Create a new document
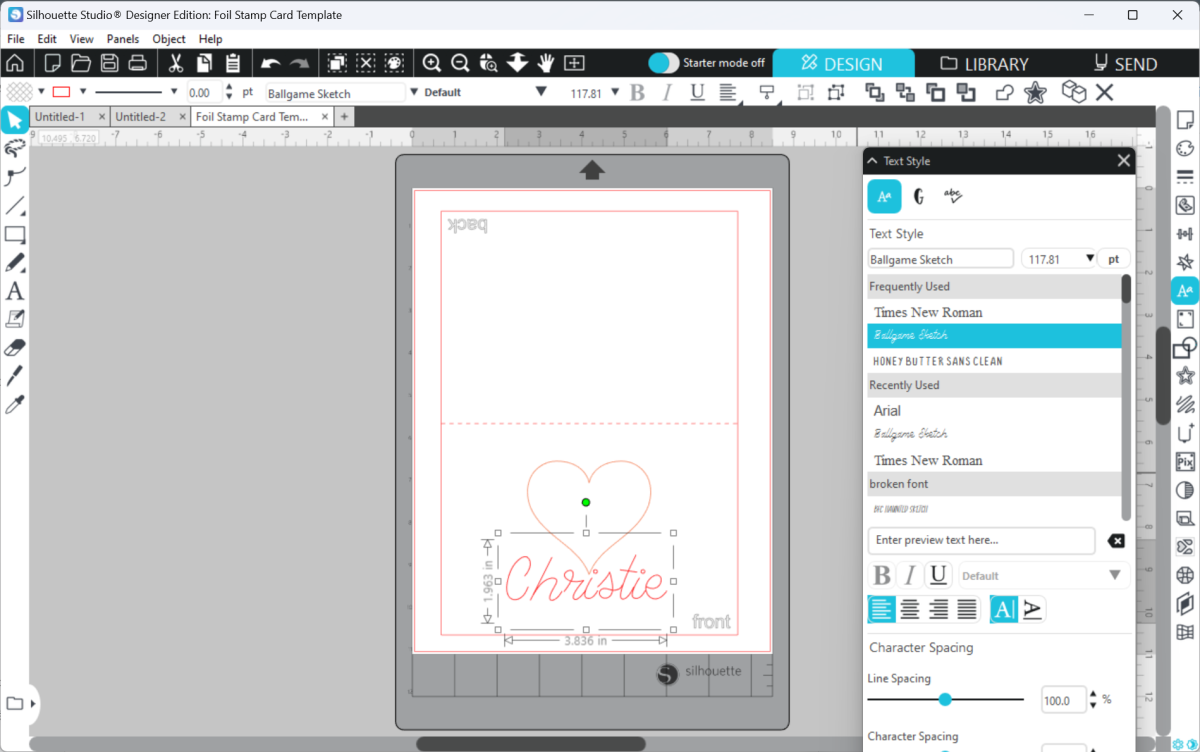 pyautogui.click(x=52, y=63)
